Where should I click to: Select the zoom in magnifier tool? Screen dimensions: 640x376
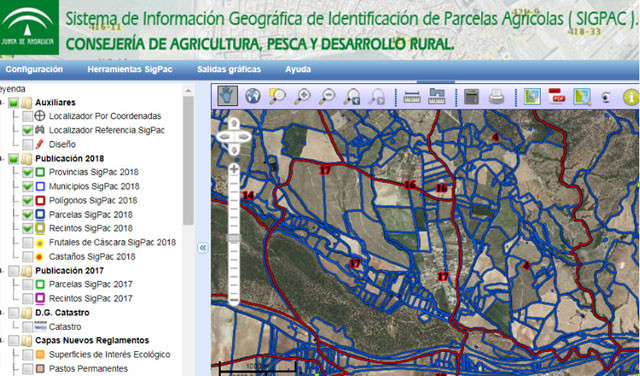[x=302, y=96]
